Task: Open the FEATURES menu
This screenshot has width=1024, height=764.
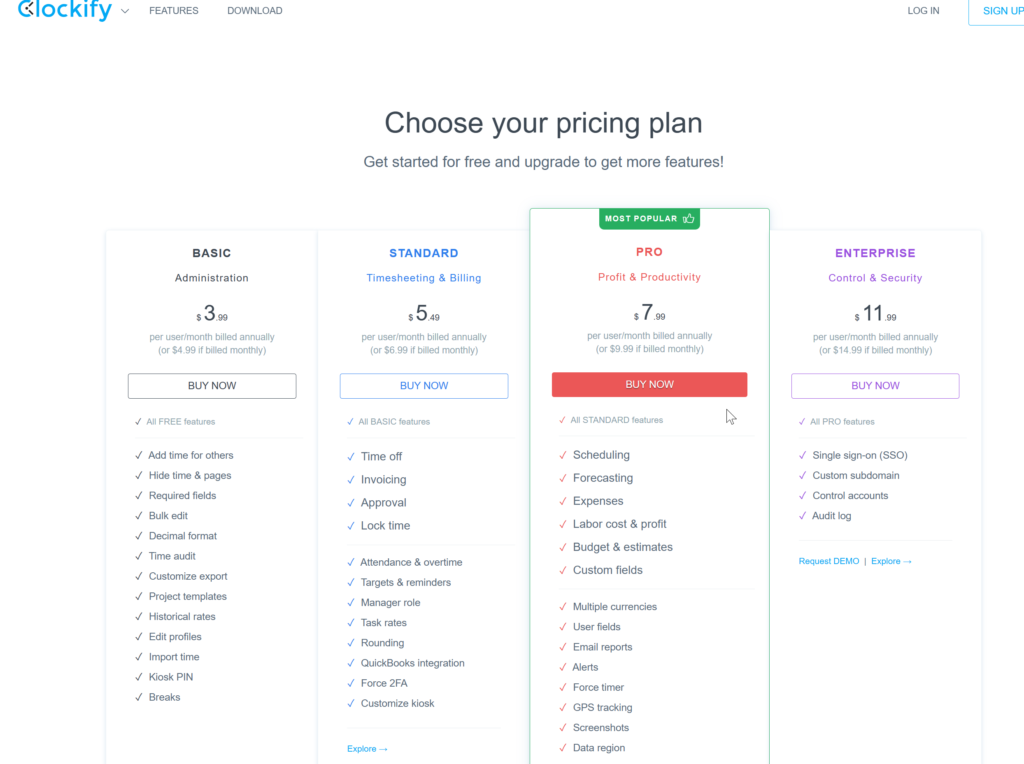Action: tap(174, 10)
